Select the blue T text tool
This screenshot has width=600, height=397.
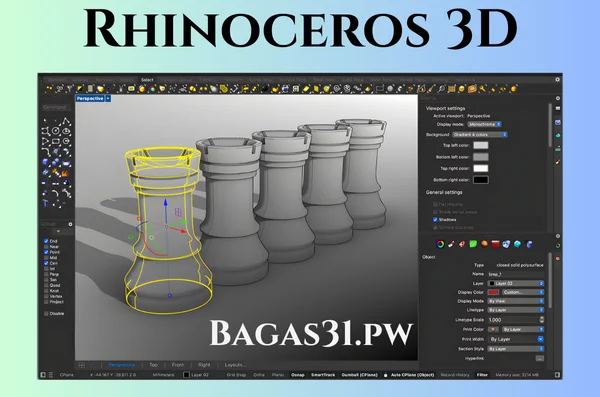click(46, 203)
